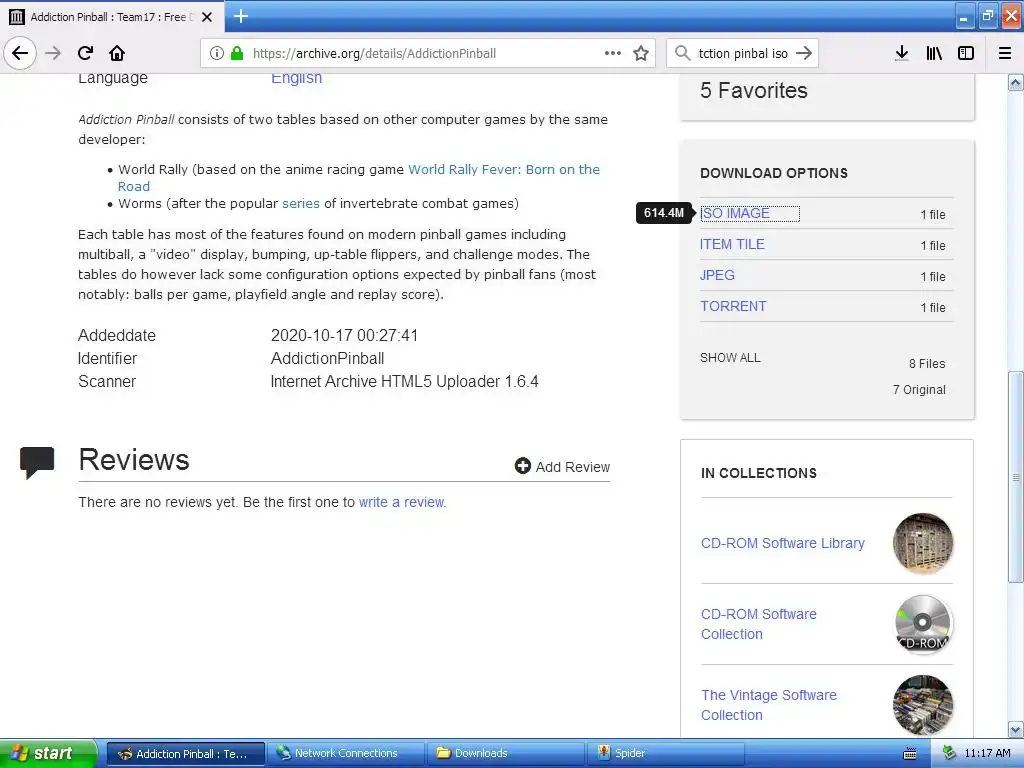Click CD-ROM Software Library thumbnail
Screen dimensions: 1024x768
tap(923, 543)
